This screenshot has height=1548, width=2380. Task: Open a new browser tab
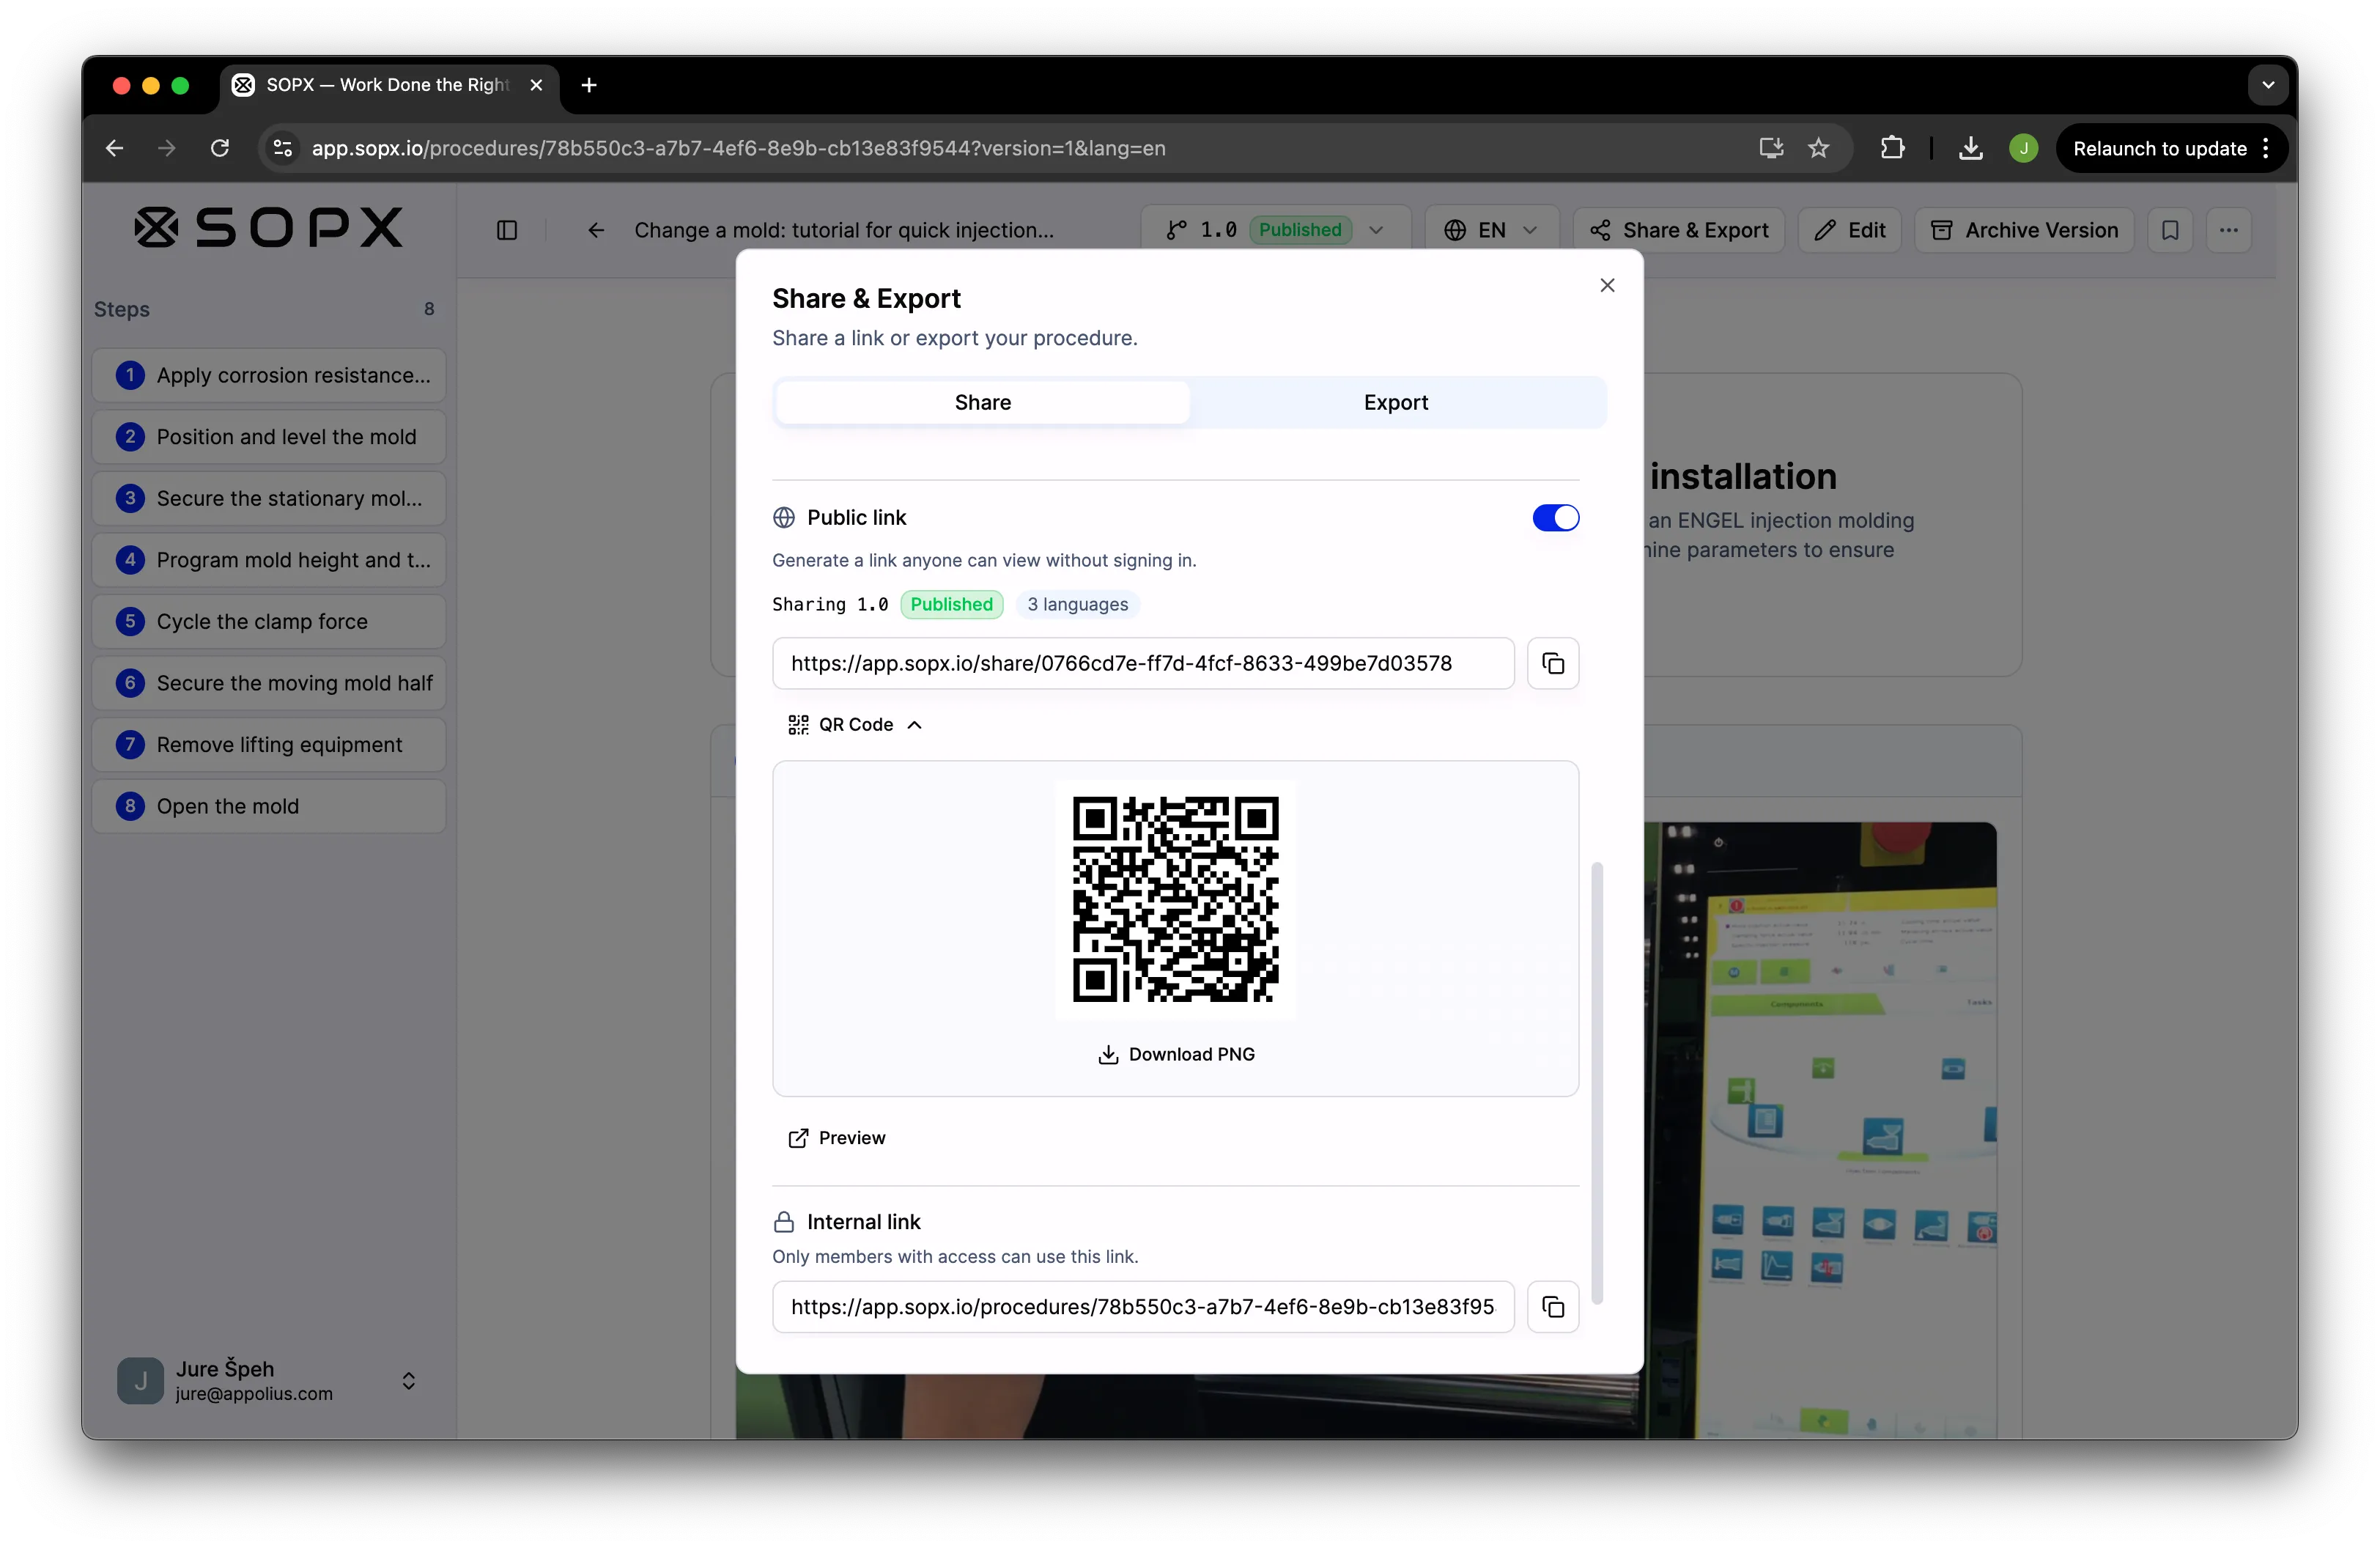pyautogui.click(x=589, y=85)
